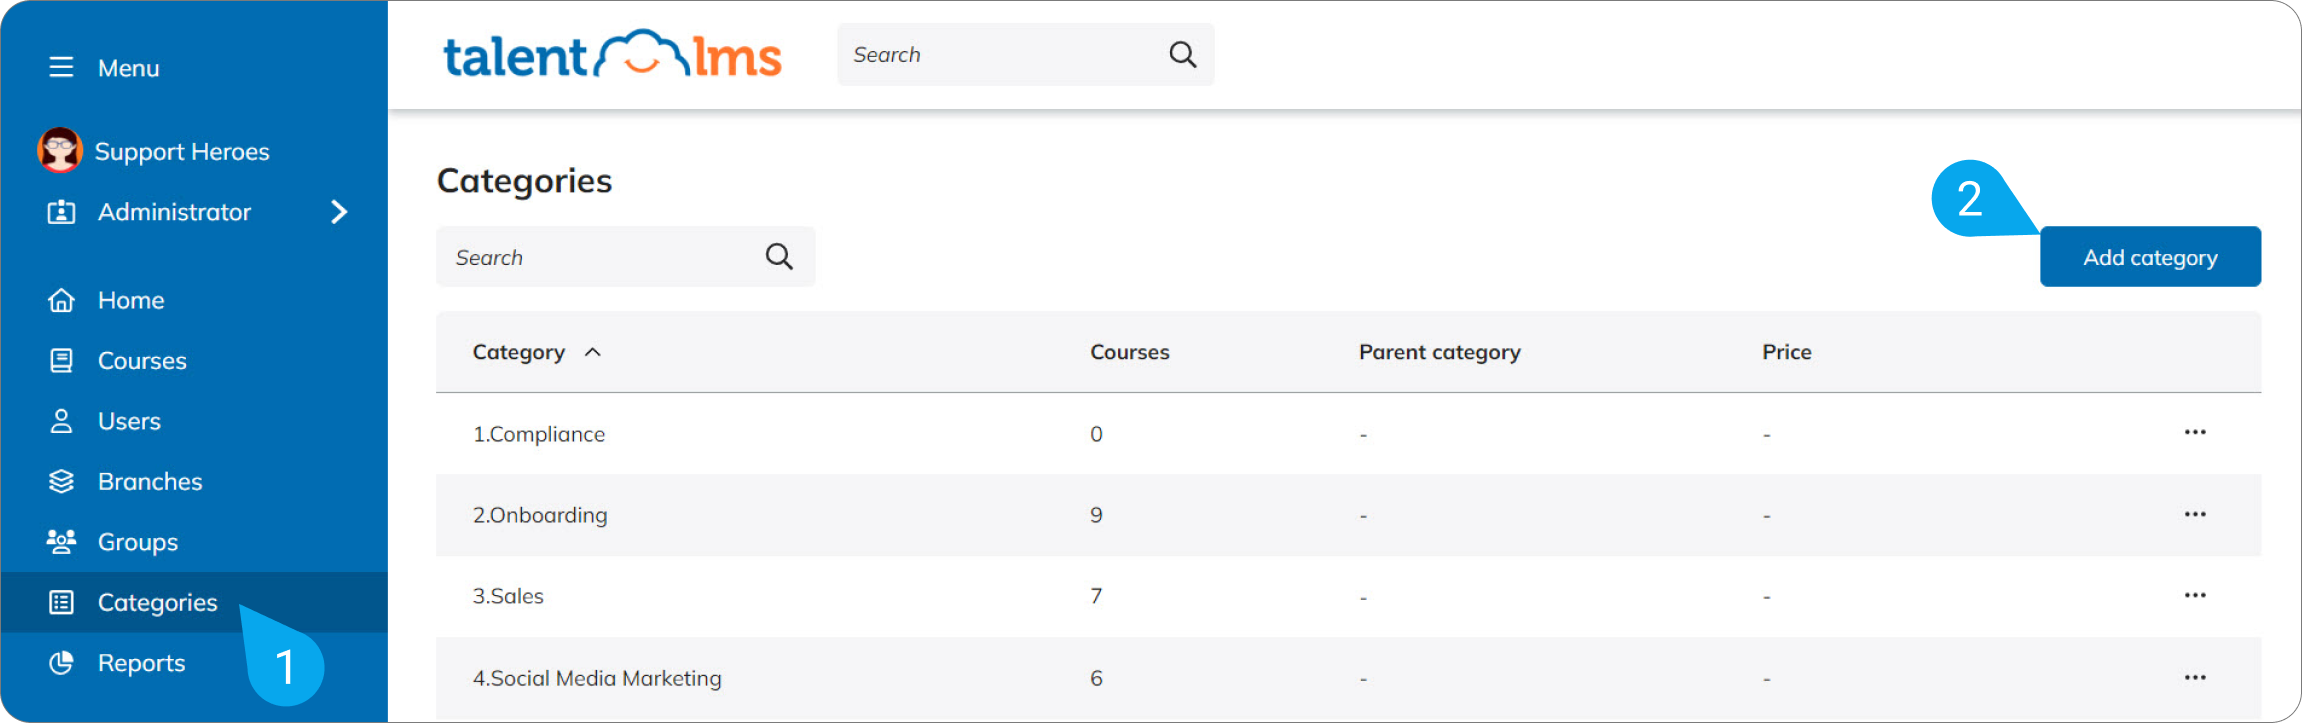
Task: Click the hamburger Menu icon
Action: pyautogui.click(x=61, y=67)
